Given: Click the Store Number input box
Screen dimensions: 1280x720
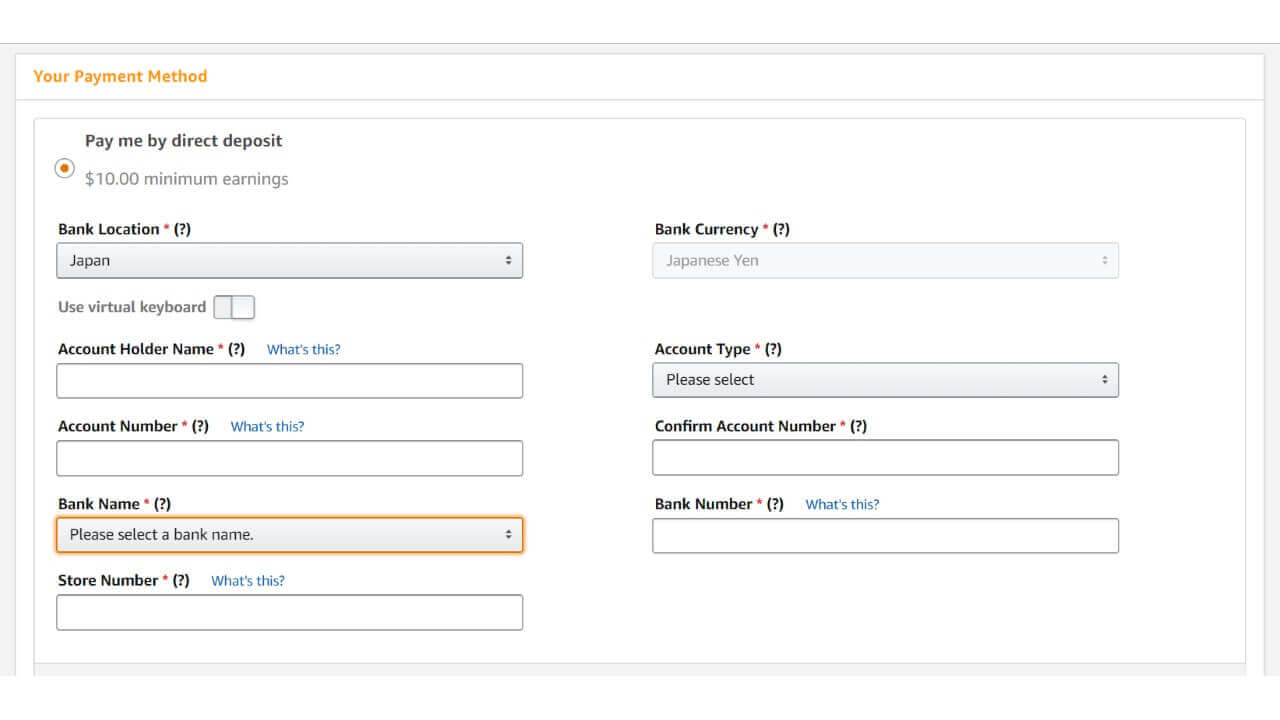Looking at the screenshot, I should click(289, 613).
